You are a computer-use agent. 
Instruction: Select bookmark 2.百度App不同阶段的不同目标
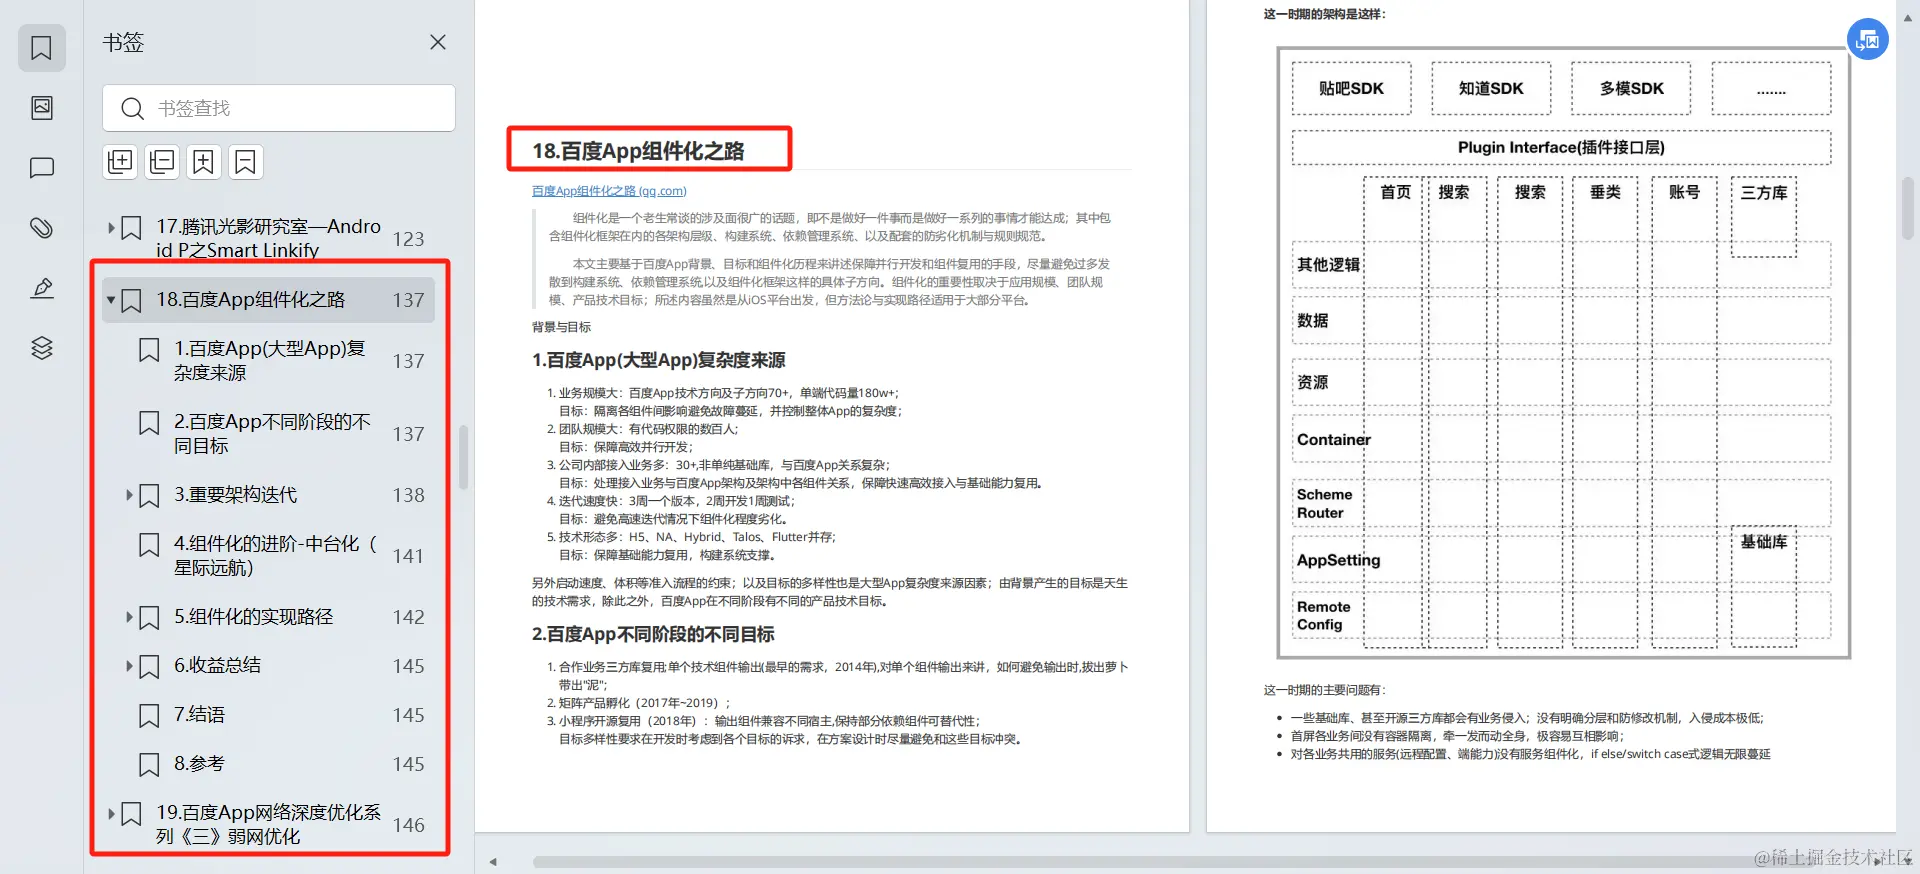click(x=272, y=434)
